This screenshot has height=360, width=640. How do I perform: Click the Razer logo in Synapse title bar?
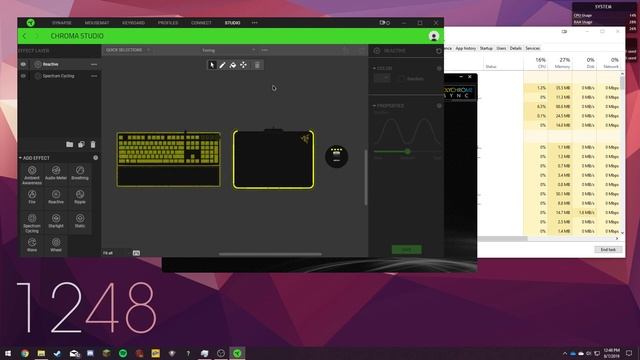pyautogui.click(x=31, y=22)
